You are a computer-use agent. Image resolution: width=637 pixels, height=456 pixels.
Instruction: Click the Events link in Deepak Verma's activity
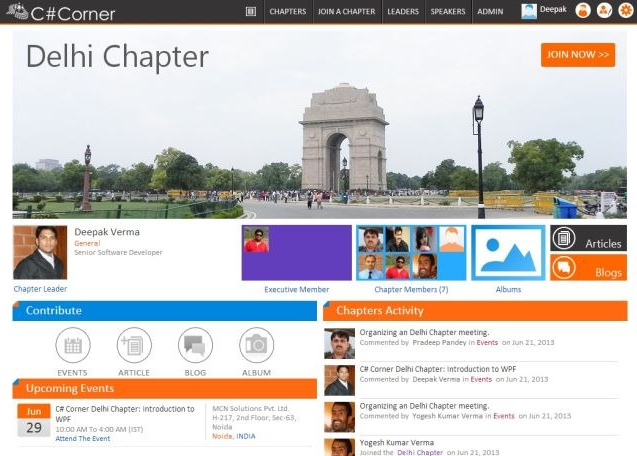[x=481, y=379]
